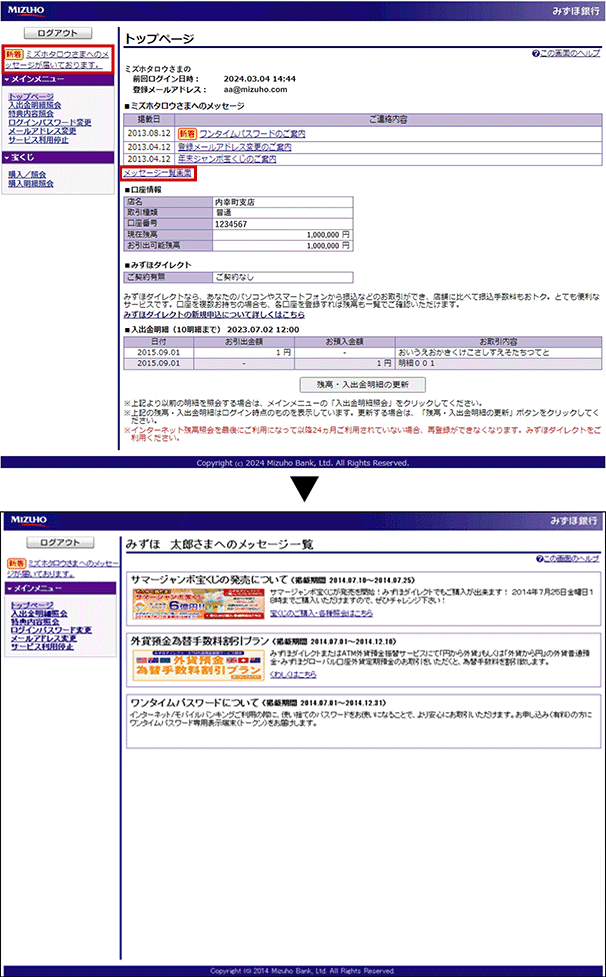Click MIZUHO logo on the メッセージ一覧 screen

click(x=29, y=520)
